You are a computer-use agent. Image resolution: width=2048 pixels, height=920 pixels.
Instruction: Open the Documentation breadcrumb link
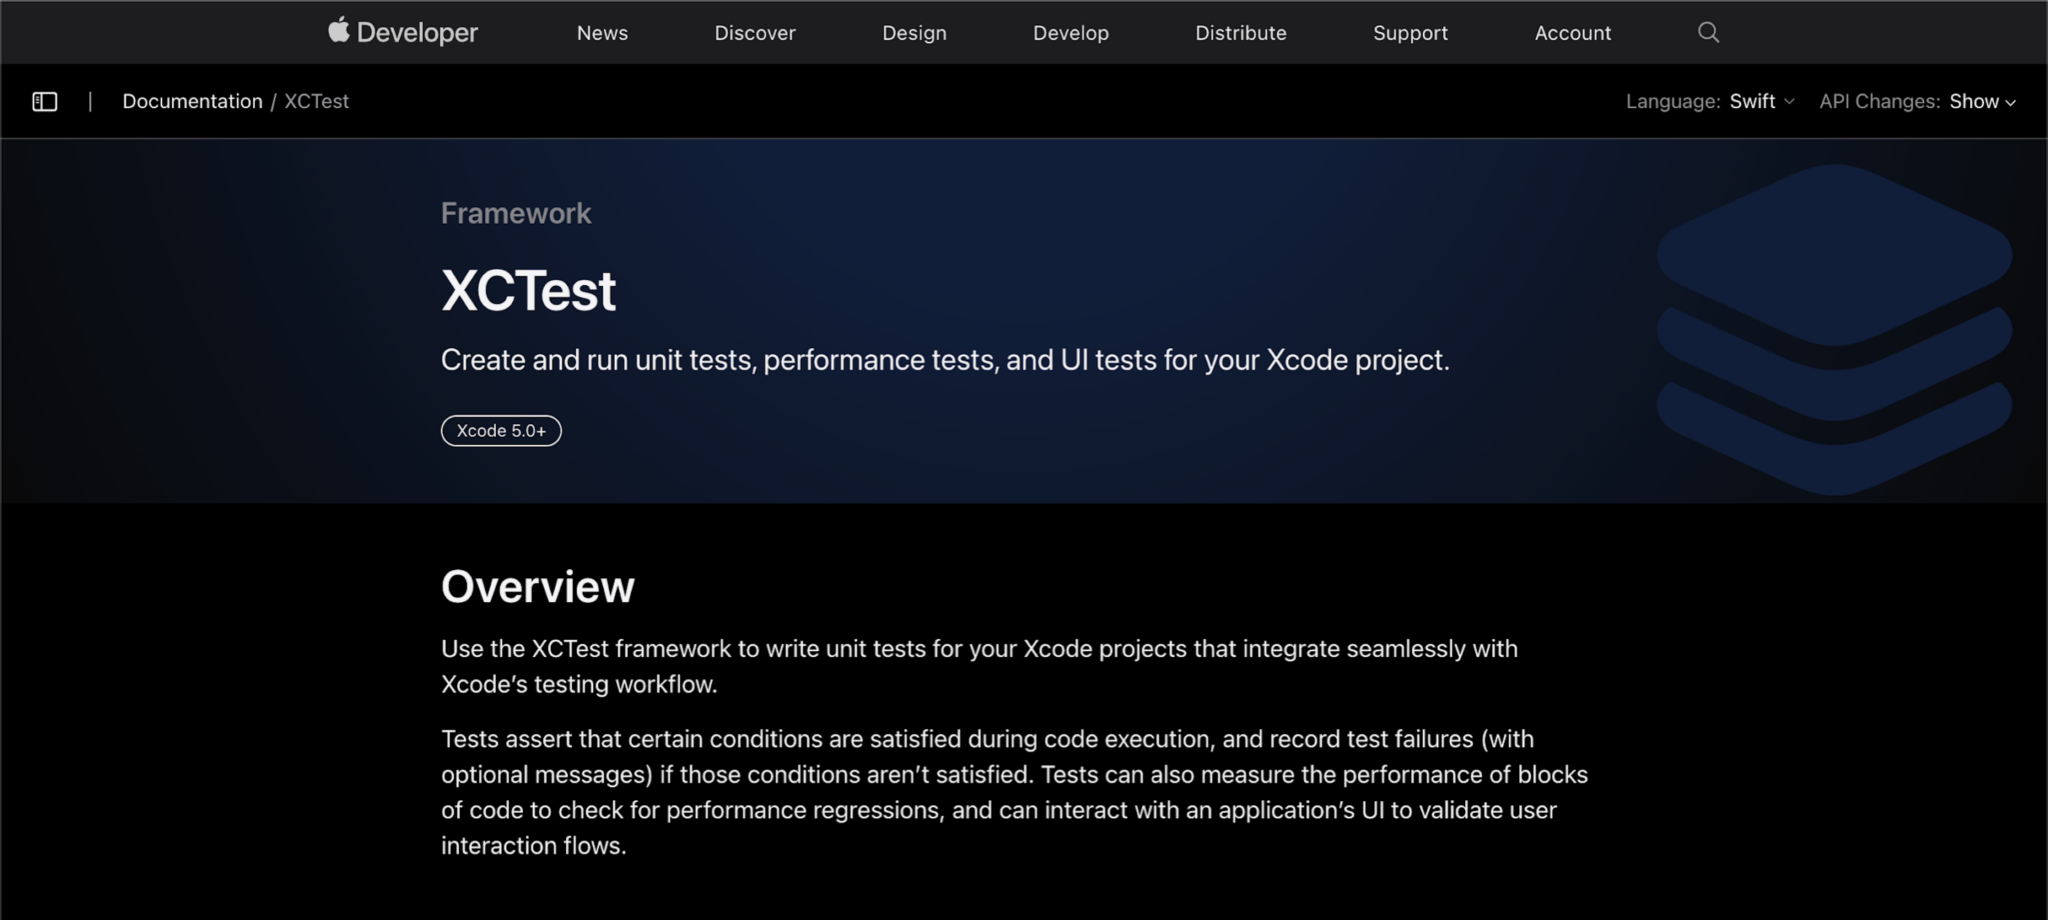coord(192,101)
